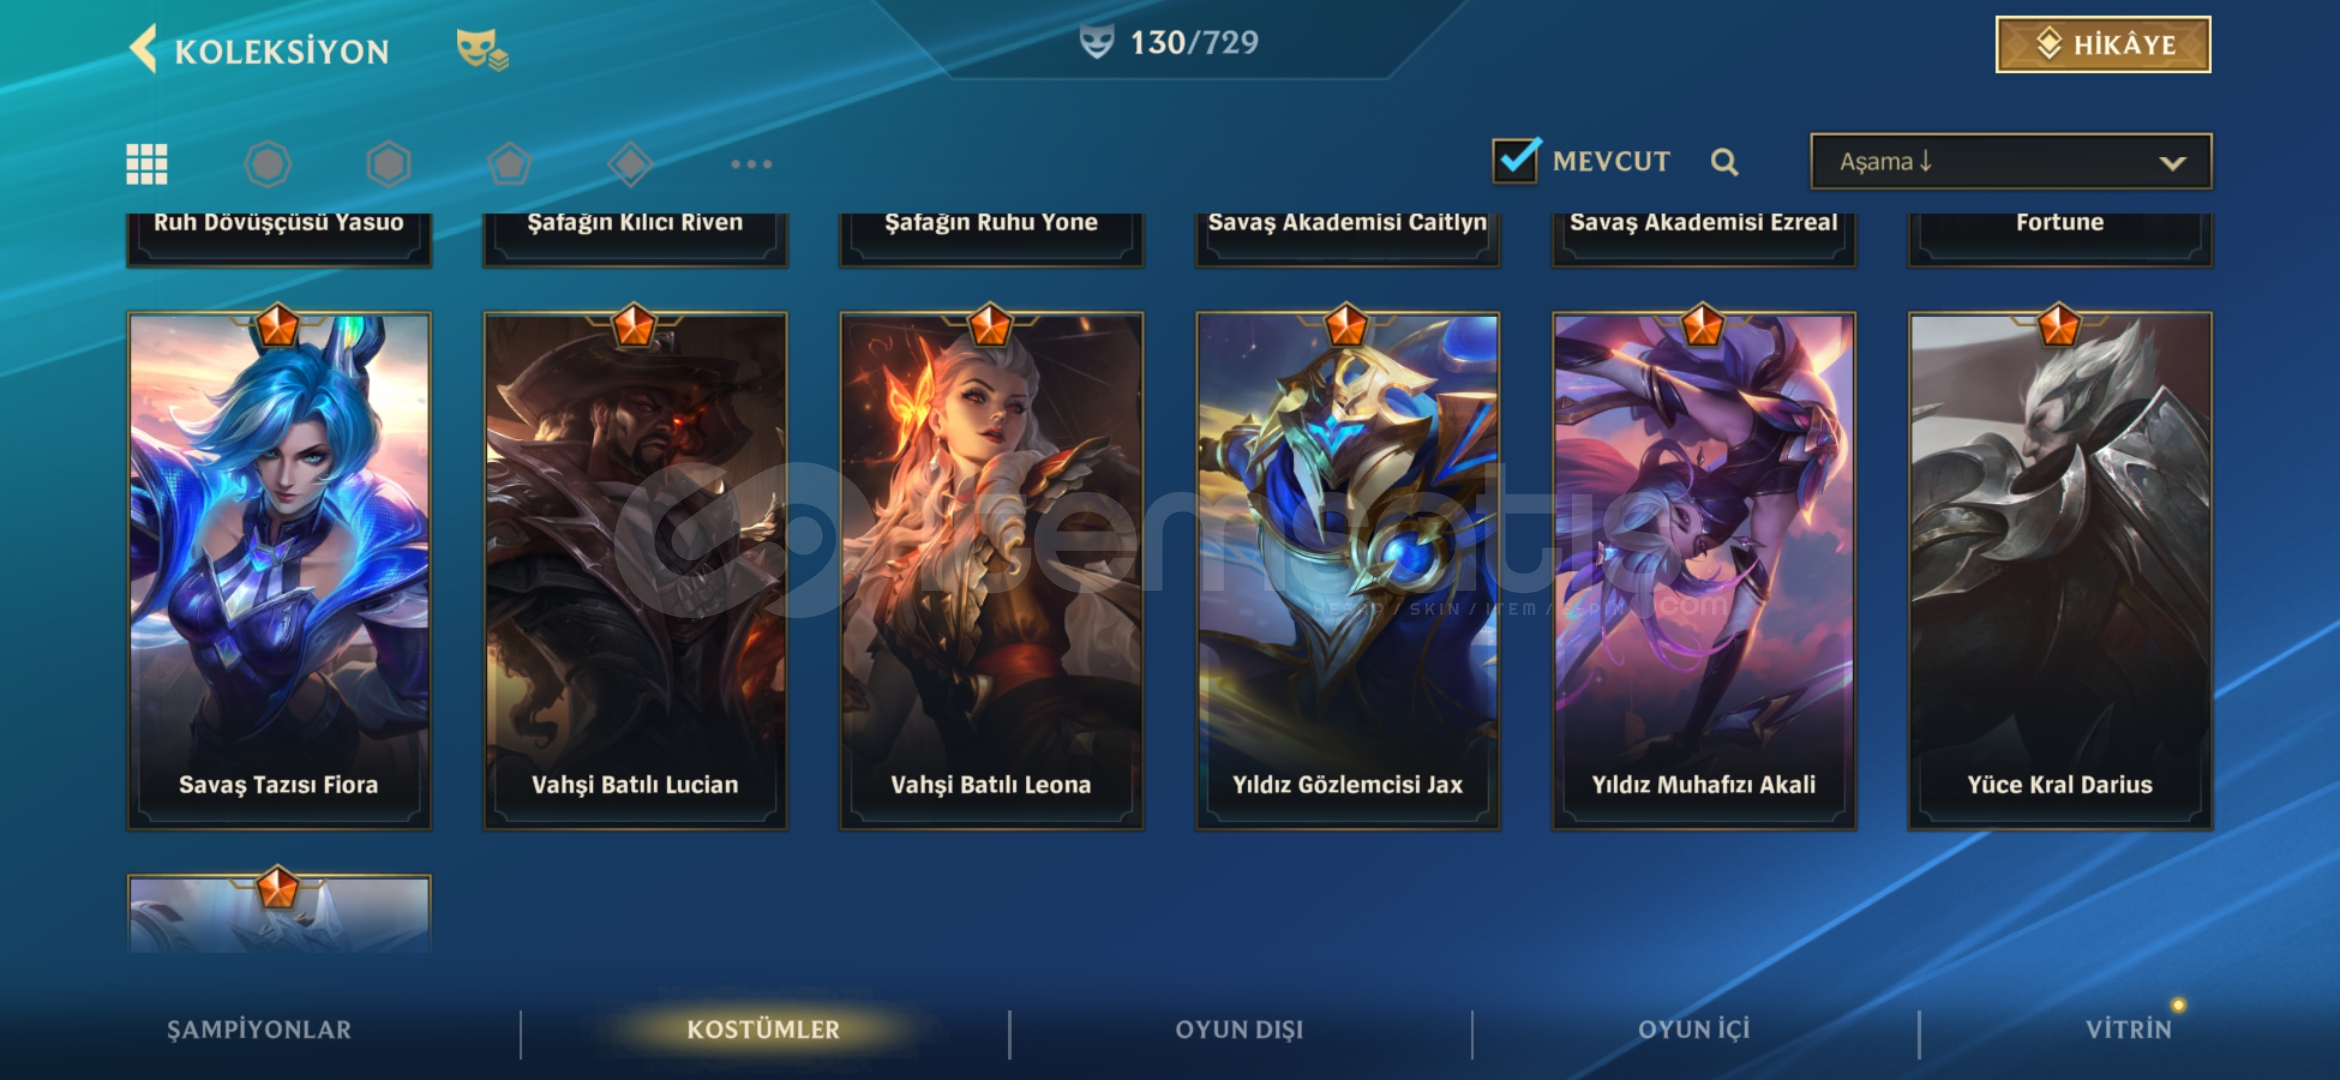
Task: Expand sort options via chevron arrow
Action: [x=2172, y=163]
